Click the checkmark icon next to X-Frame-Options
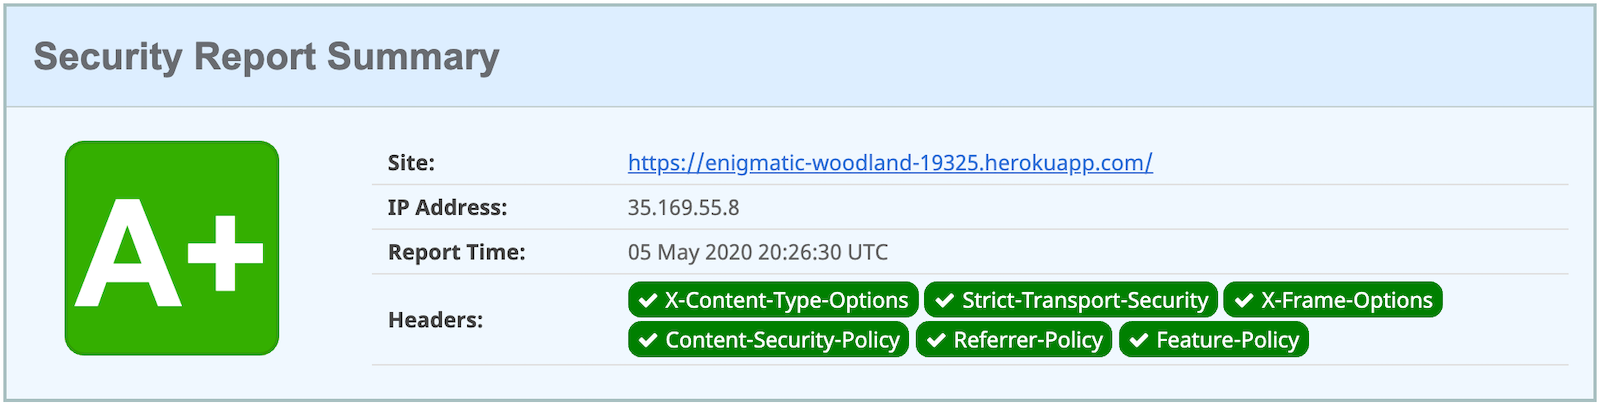Viewport: 1600px width, 407px height. tap(1244, 301)
